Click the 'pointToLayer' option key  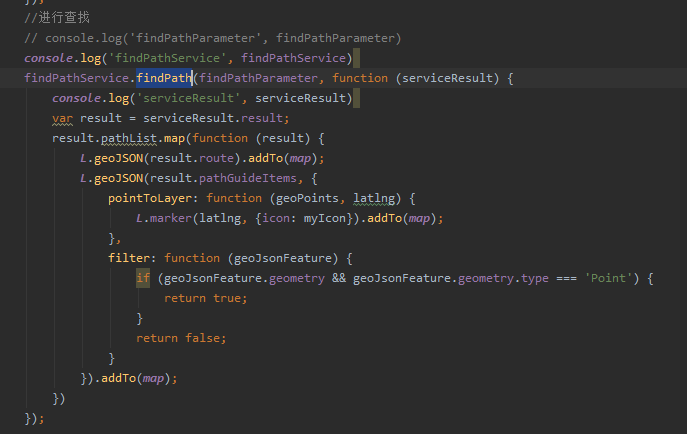click(150, 198)
